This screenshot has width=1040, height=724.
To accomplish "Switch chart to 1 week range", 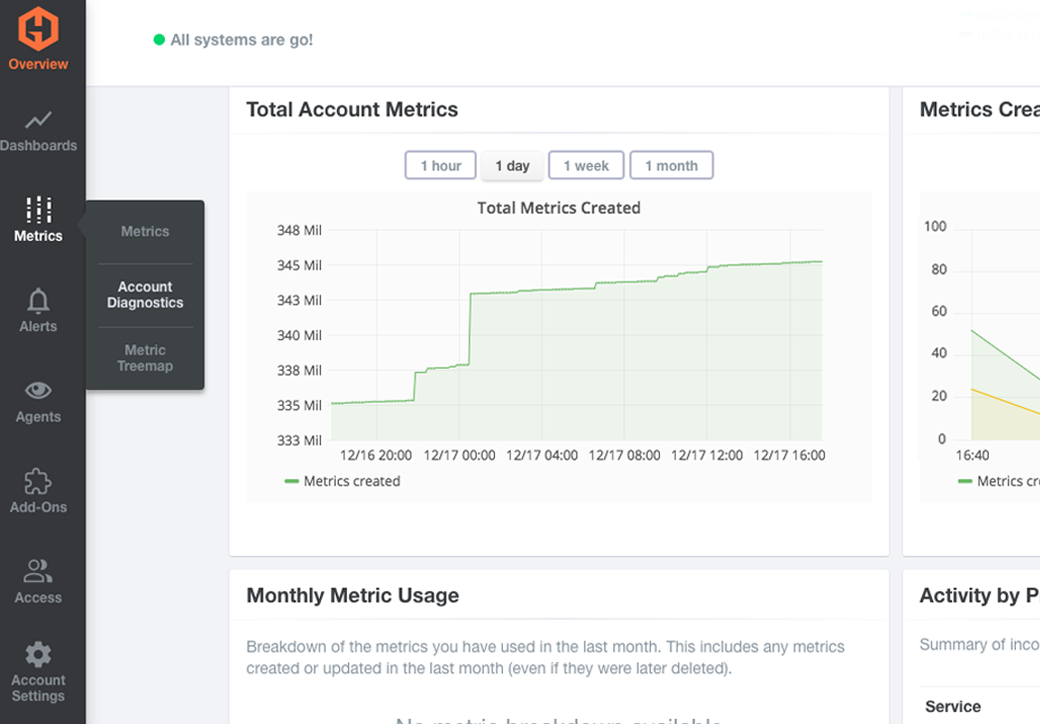I will [x=586, y=166].
